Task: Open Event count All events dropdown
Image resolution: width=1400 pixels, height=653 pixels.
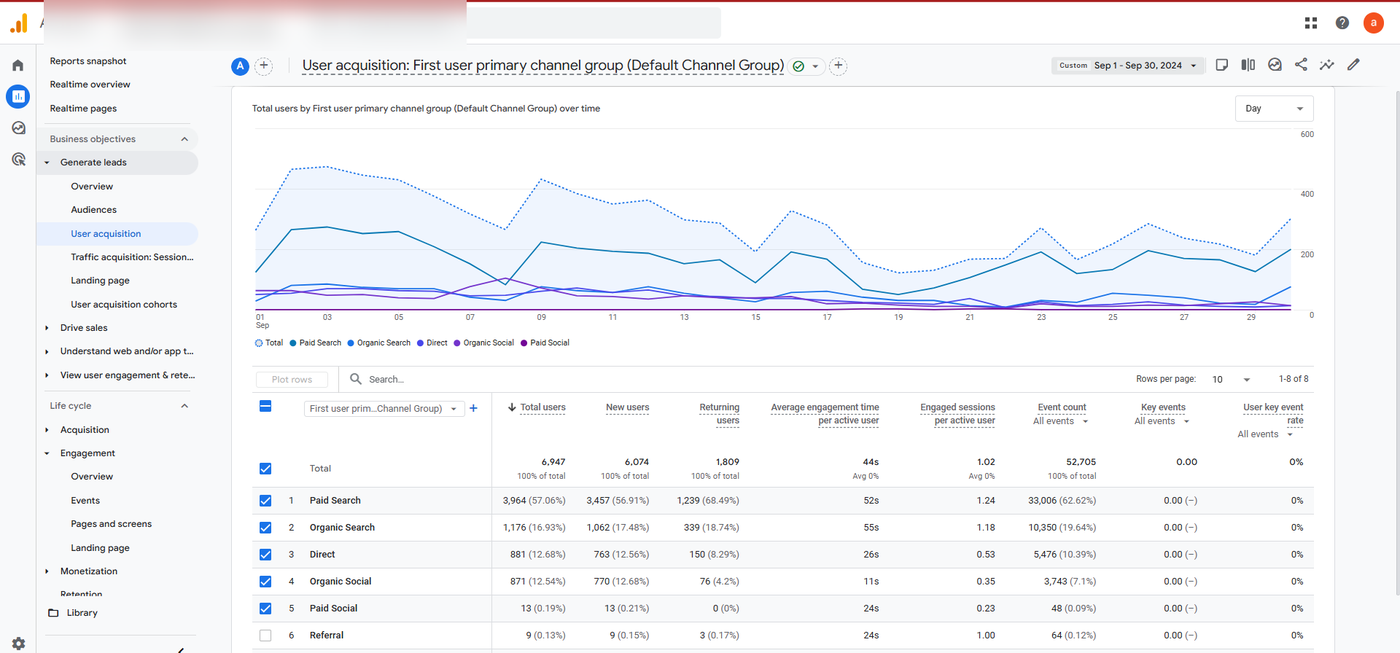Action: (1061, 421)
